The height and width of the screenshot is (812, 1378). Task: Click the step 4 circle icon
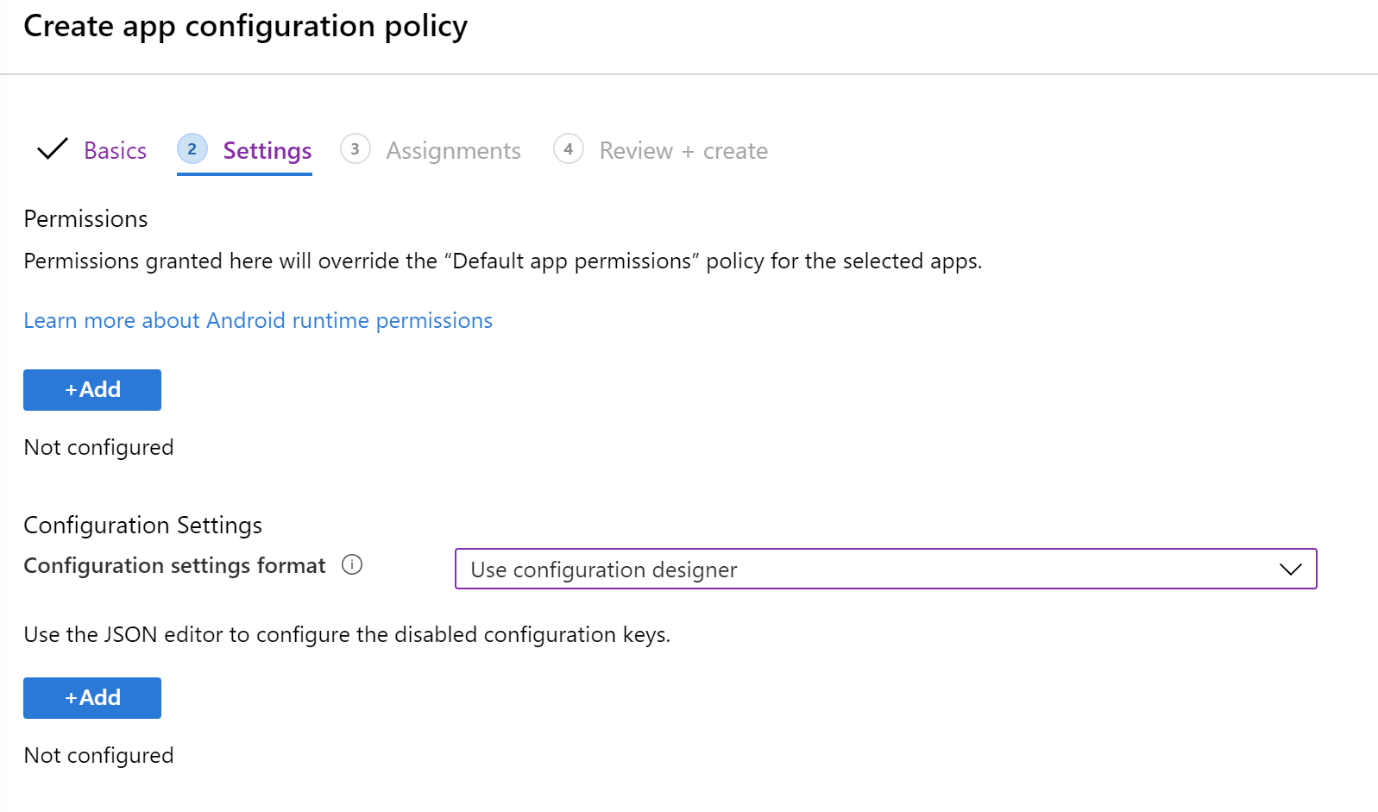[x=568, y=148]
